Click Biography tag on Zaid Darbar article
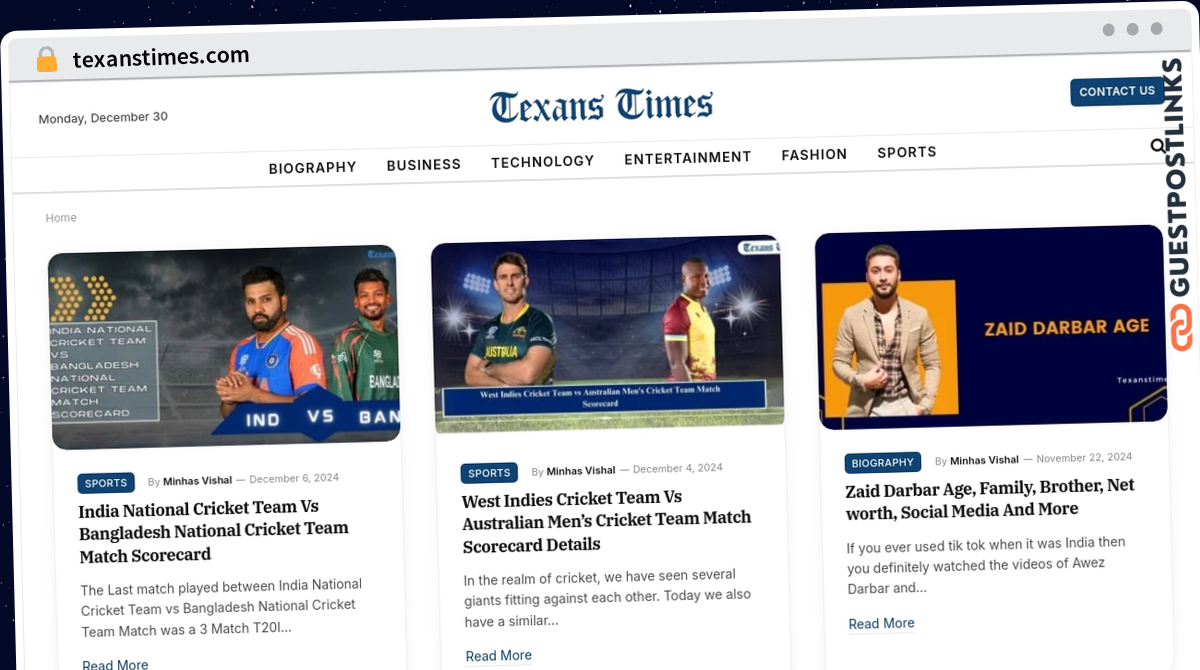The width and height of the screenshot is (1200, 670). pyautogui.click(x=883, y=463)
